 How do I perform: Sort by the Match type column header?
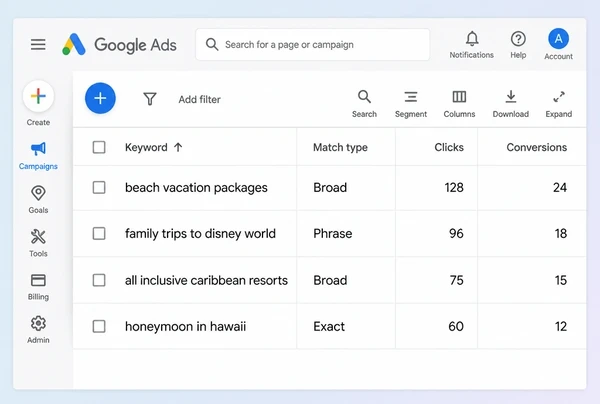pos(340,147)
